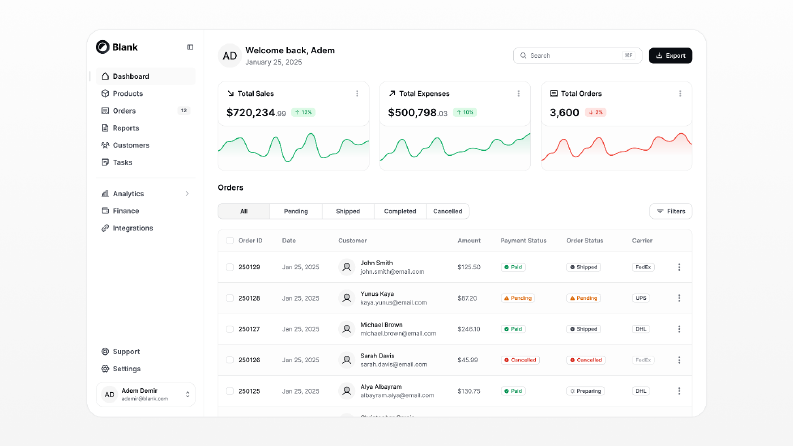Screen dimensions: 793x446
Task: Select the Completed orders tab
Action: (400, 211)
